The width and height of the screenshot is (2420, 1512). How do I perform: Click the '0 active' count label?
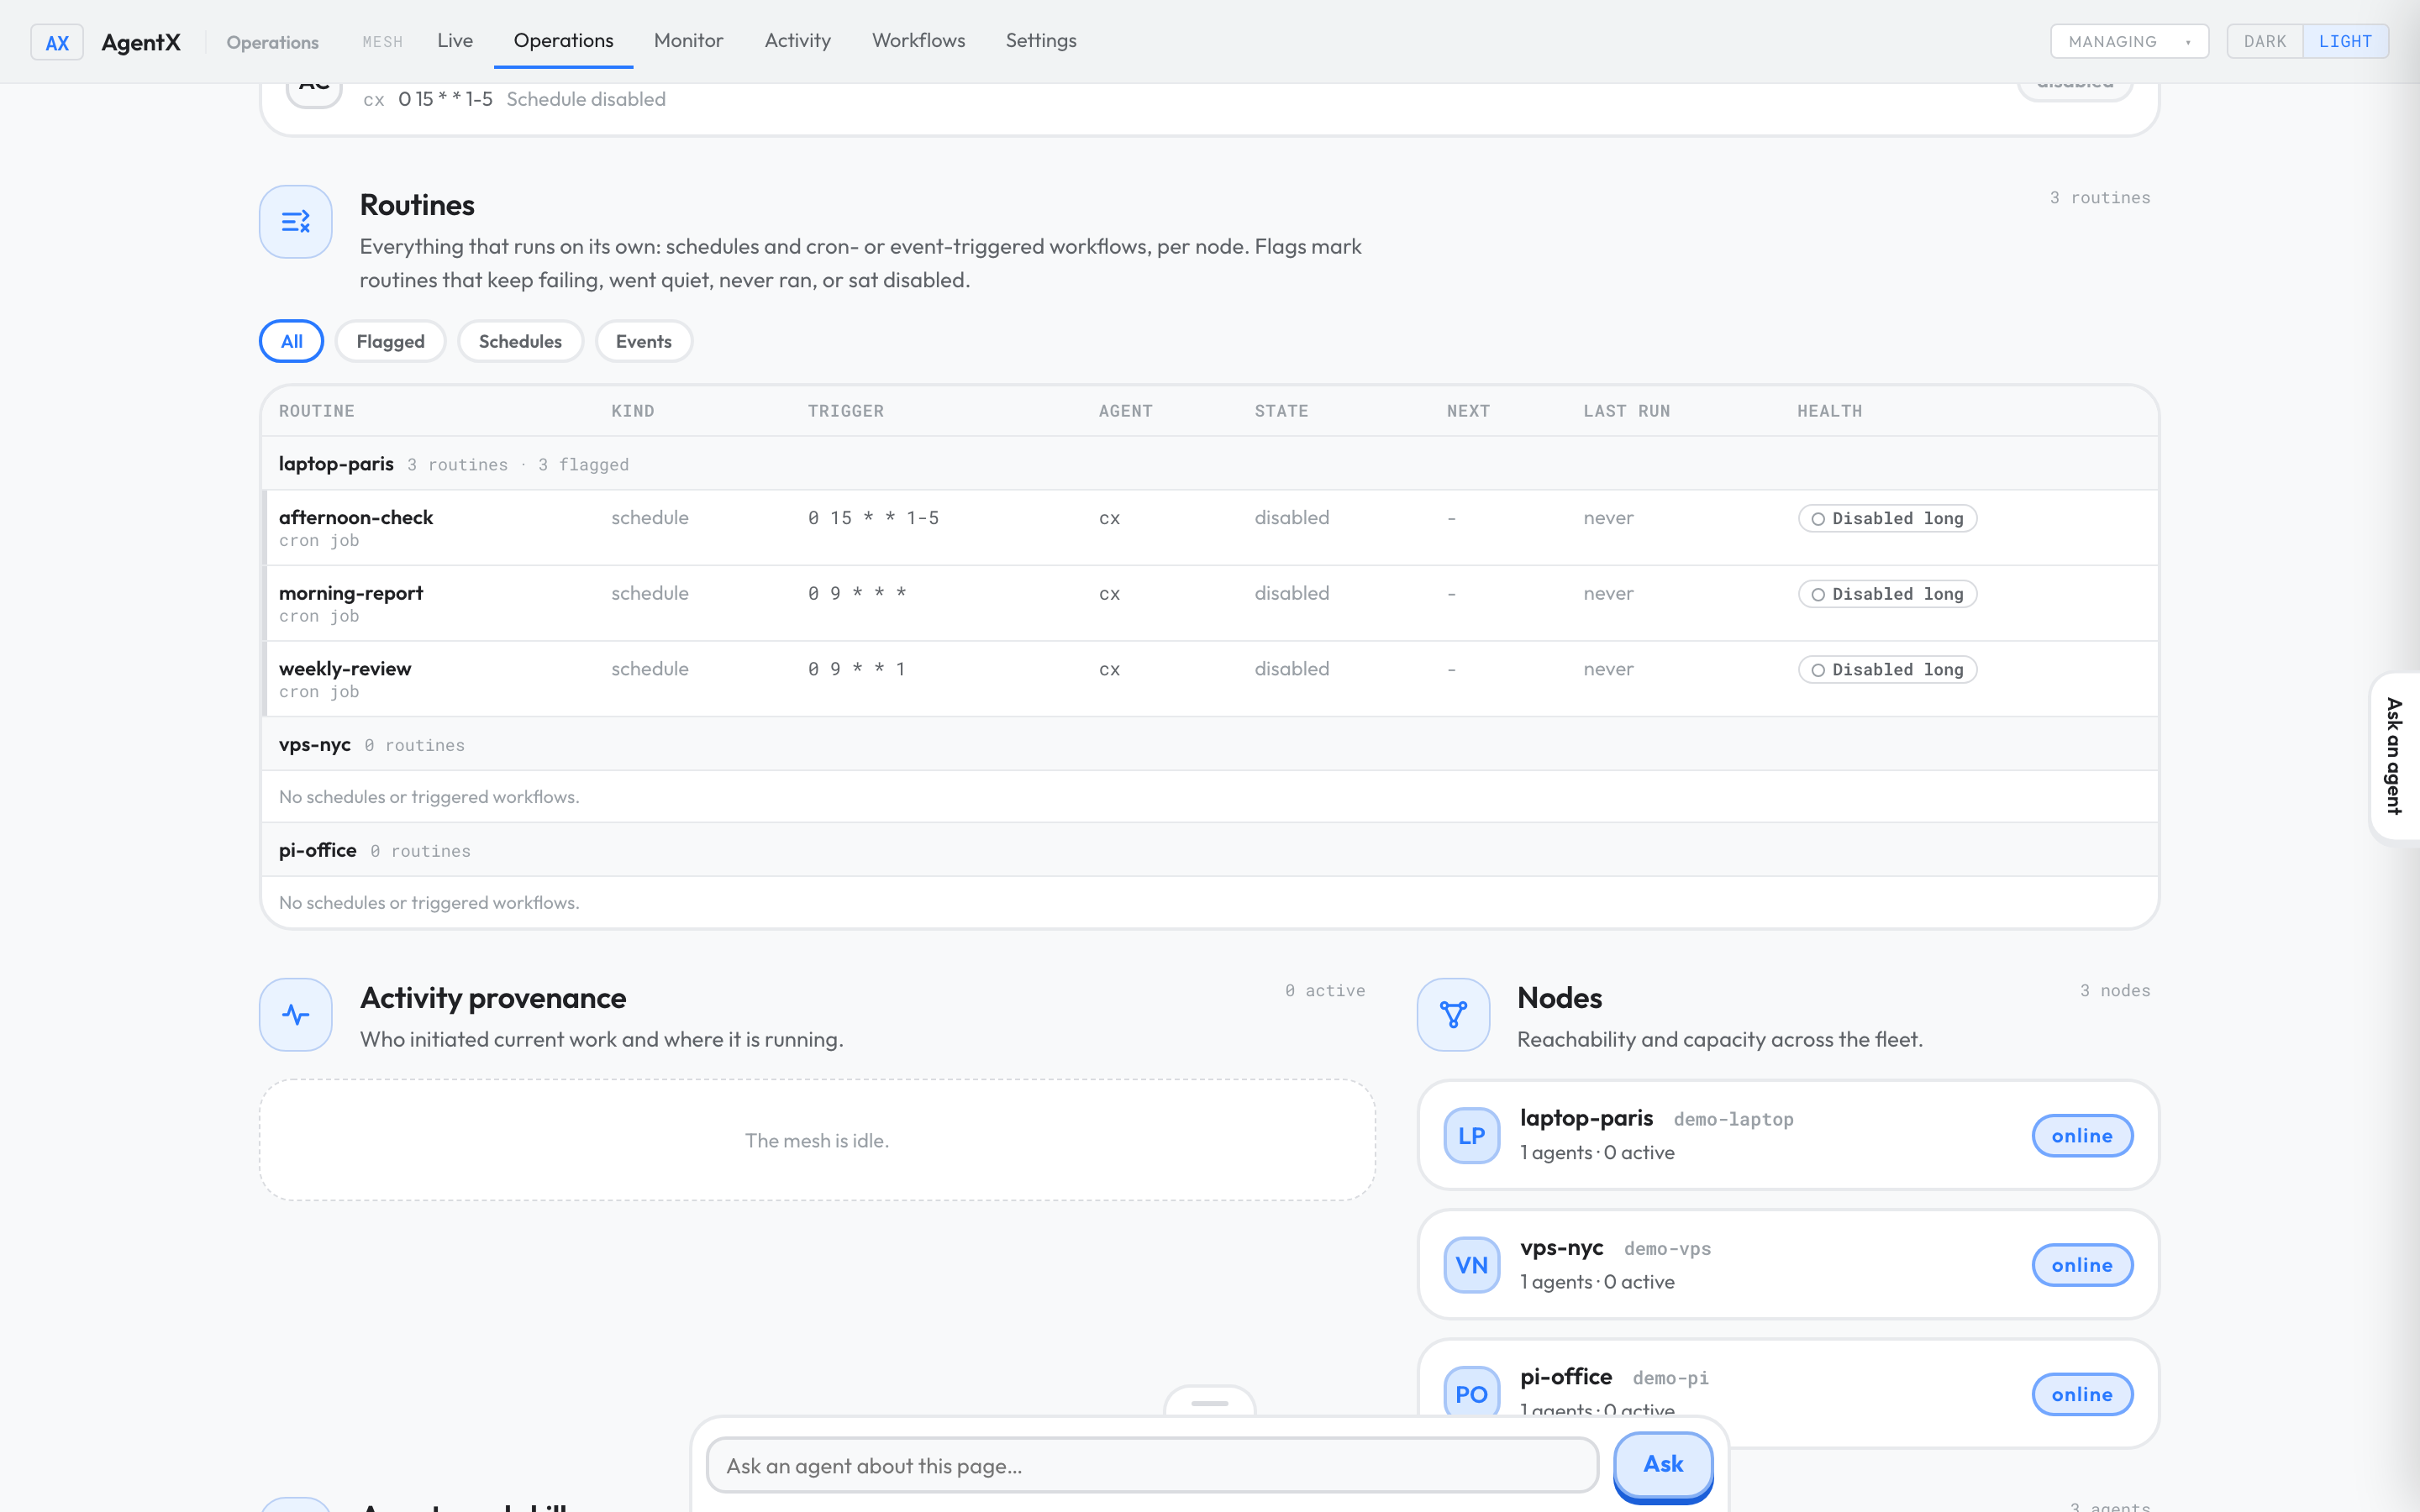(x=1324, y=991)
